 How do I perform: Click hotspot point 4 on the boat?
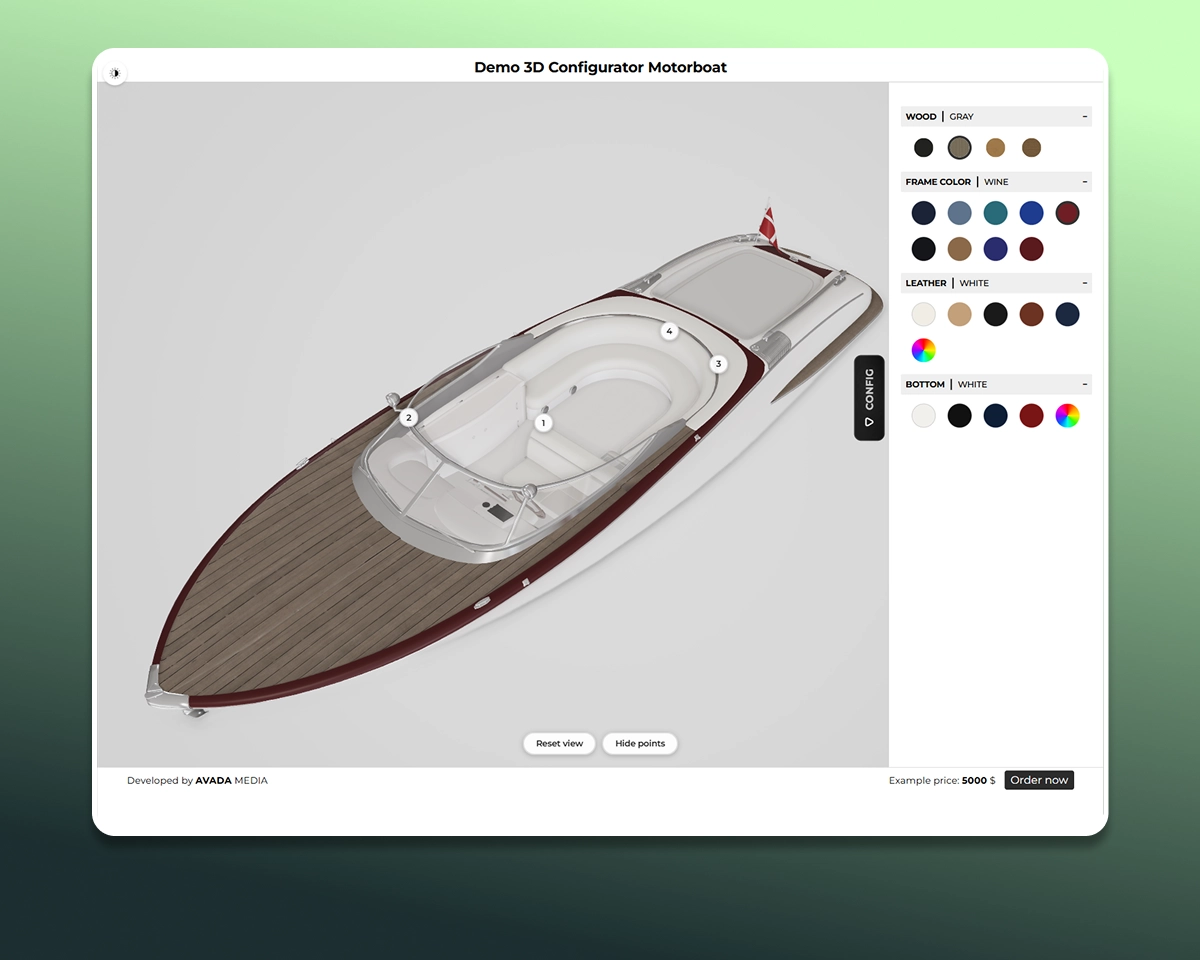670,331
